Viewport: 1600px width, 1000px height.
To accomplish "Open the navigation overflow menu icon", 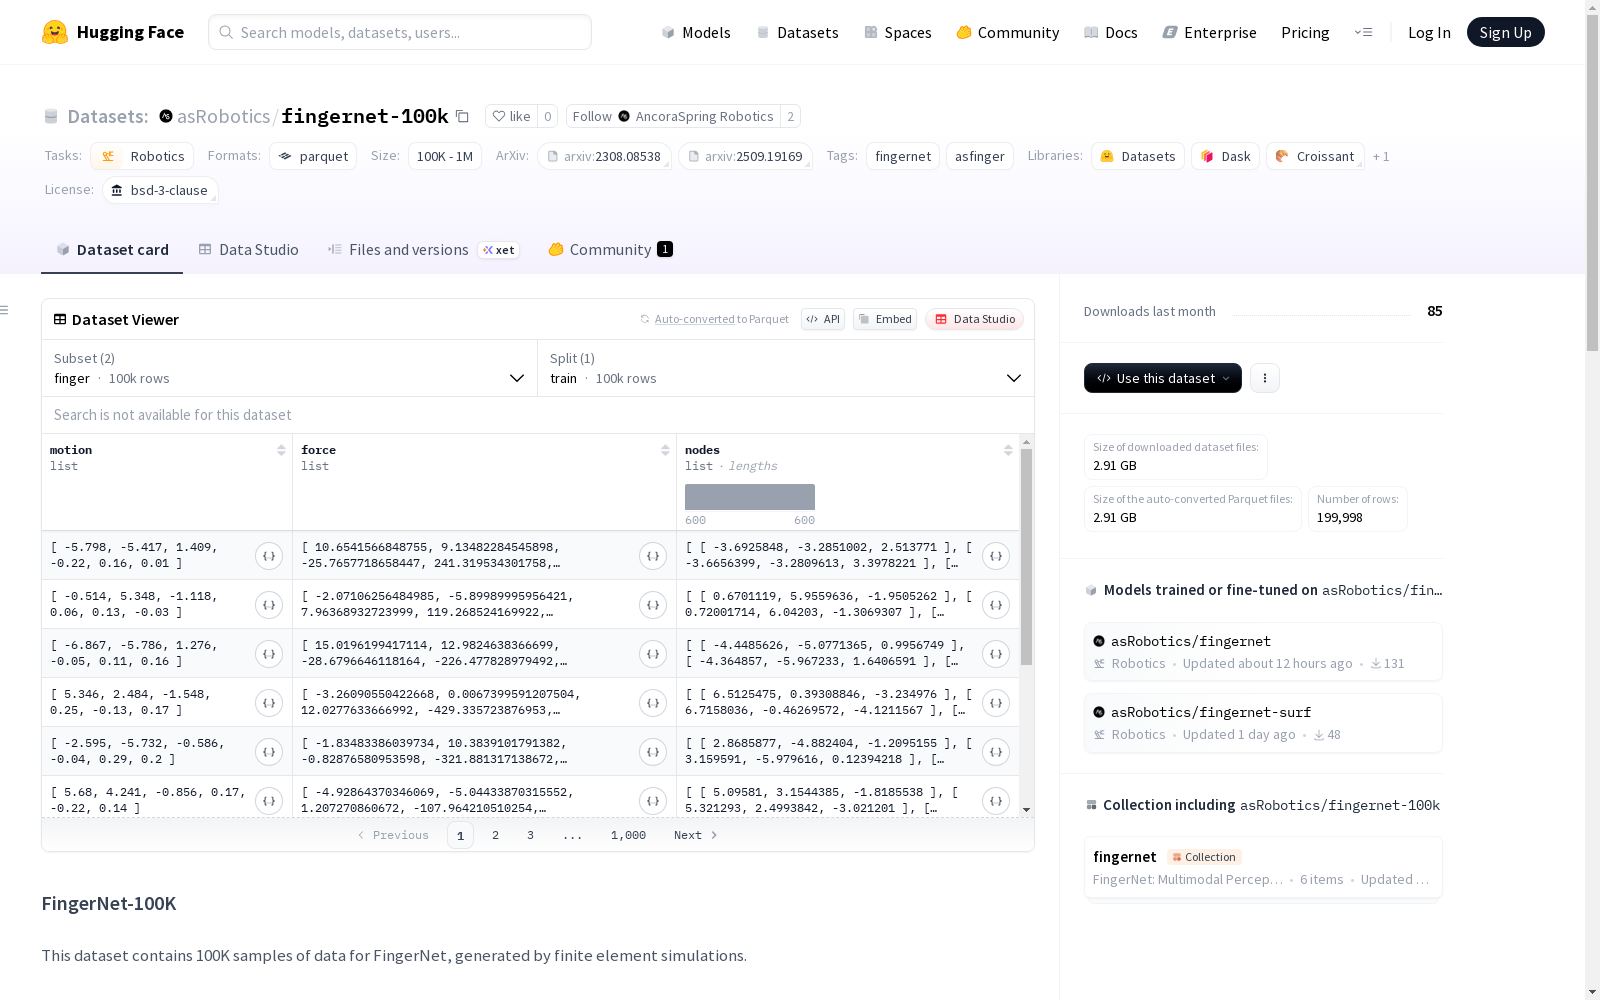I will [x=1363, y=32].
